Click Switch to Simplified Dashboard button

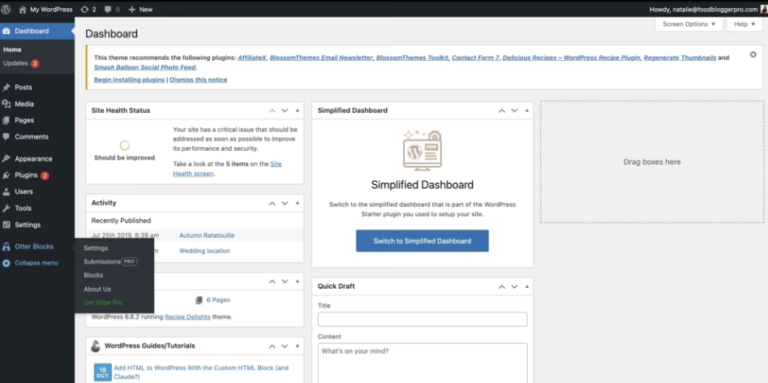pos(422,241)
